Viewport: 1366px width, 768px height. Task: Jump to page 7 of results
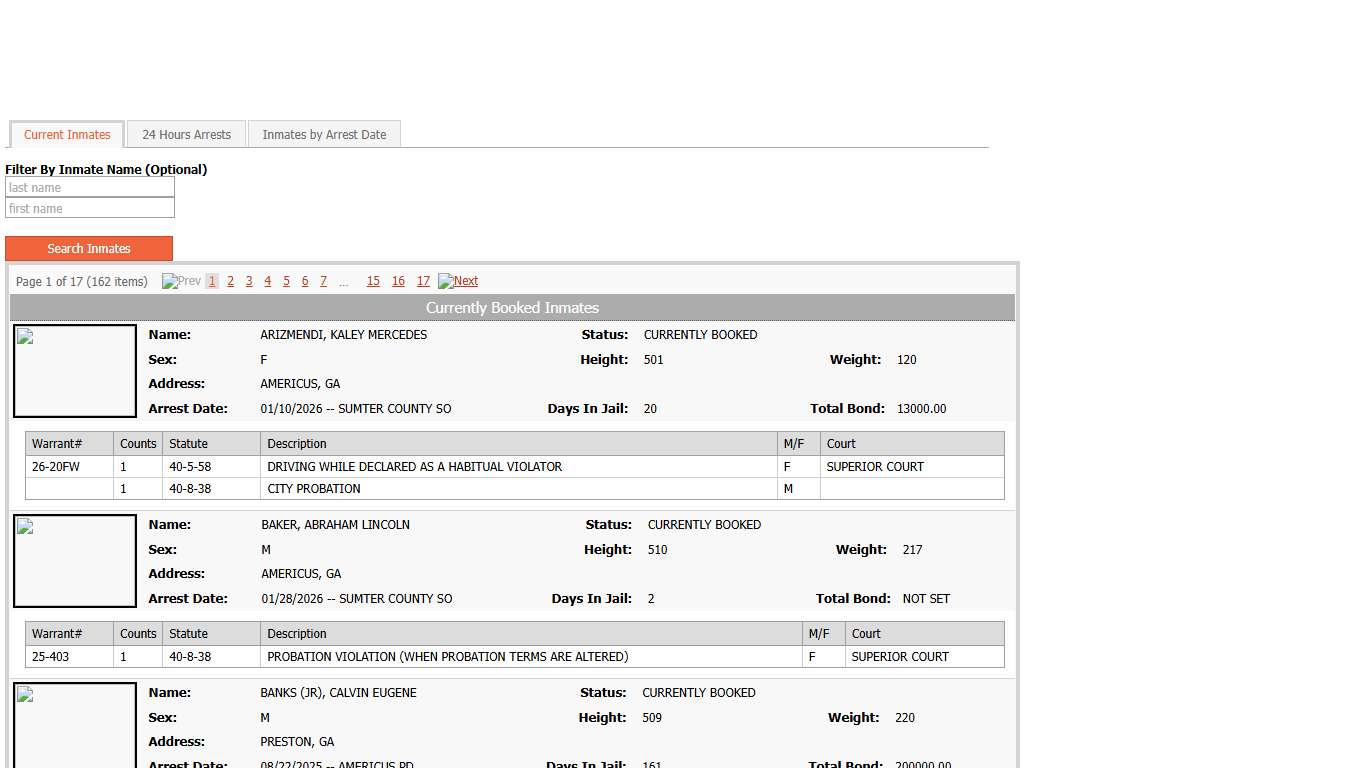[323, 282]
